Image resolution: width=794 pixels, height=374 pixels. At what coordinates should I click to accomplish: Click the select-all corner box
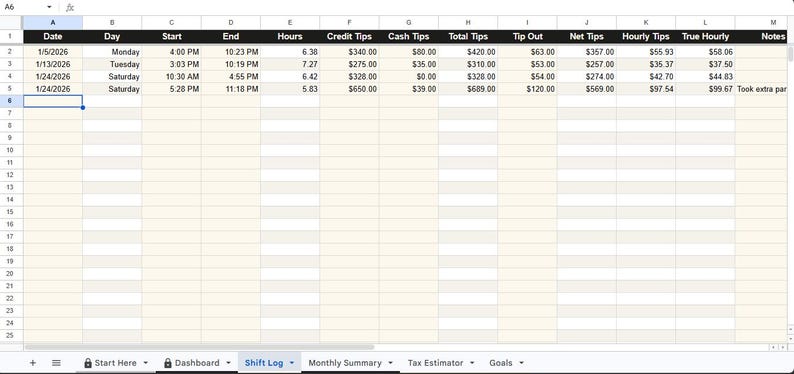(11, 23)
